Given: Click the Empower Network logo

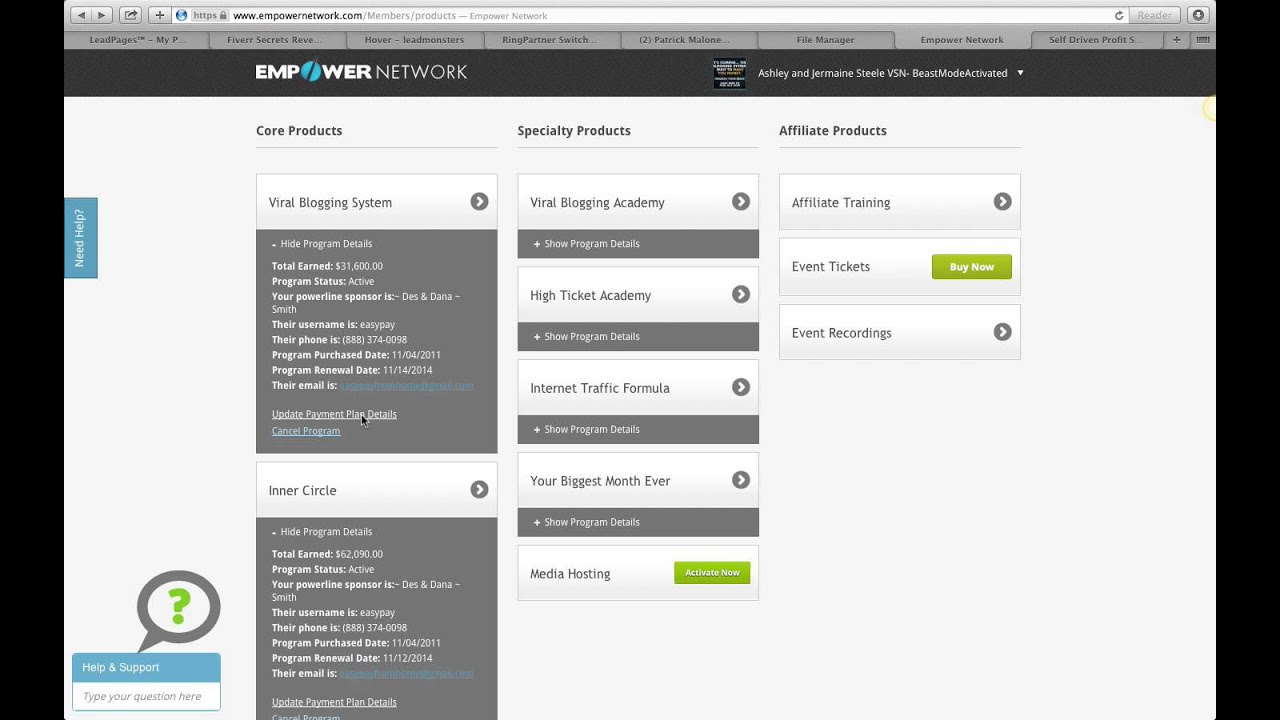Looking at the screenshot, I should (361, 72).
